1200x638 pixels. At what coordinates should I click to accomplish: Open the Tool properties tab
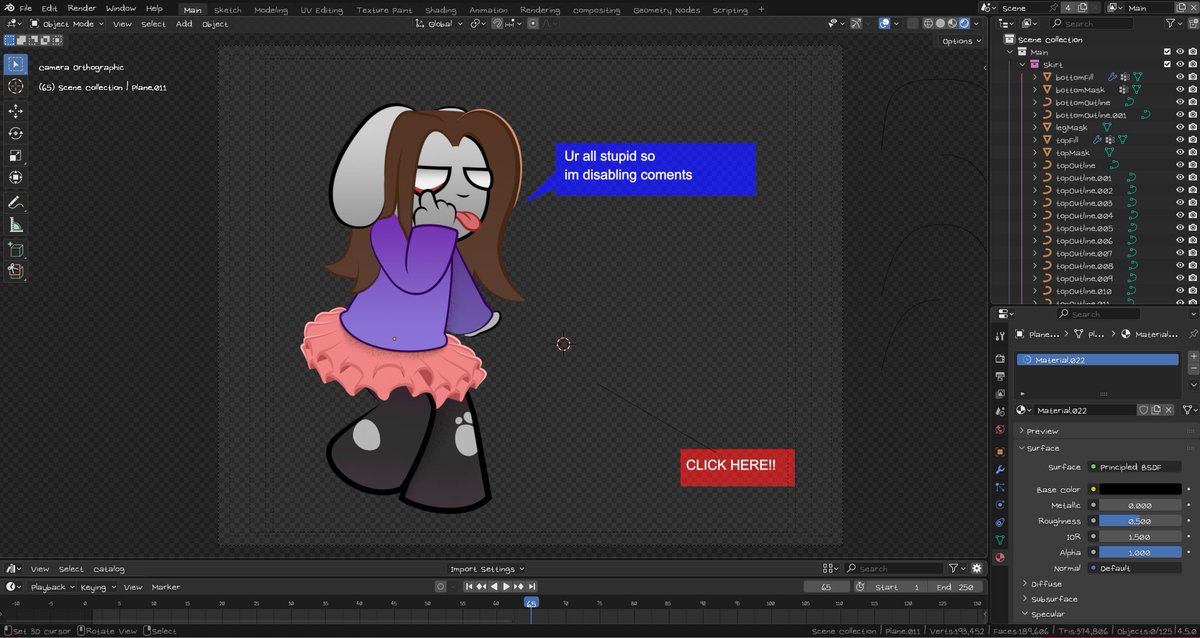pos(1000,336)
